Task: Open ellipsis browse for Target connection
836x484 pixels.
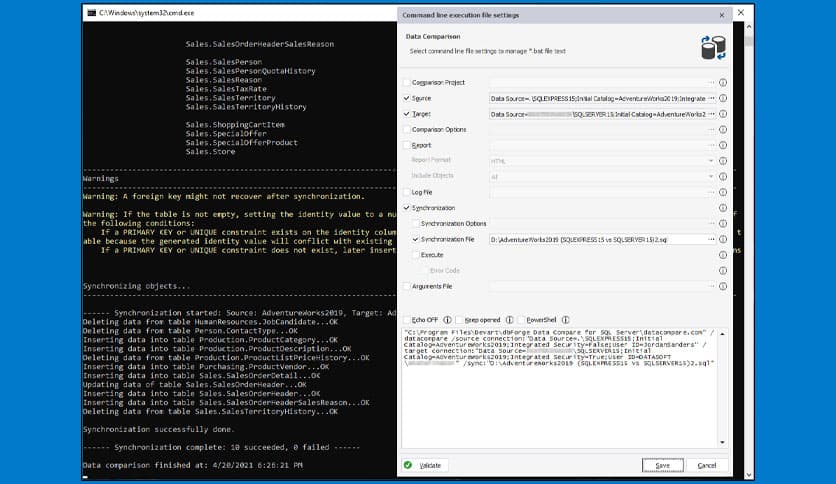Action: point(711,114)
